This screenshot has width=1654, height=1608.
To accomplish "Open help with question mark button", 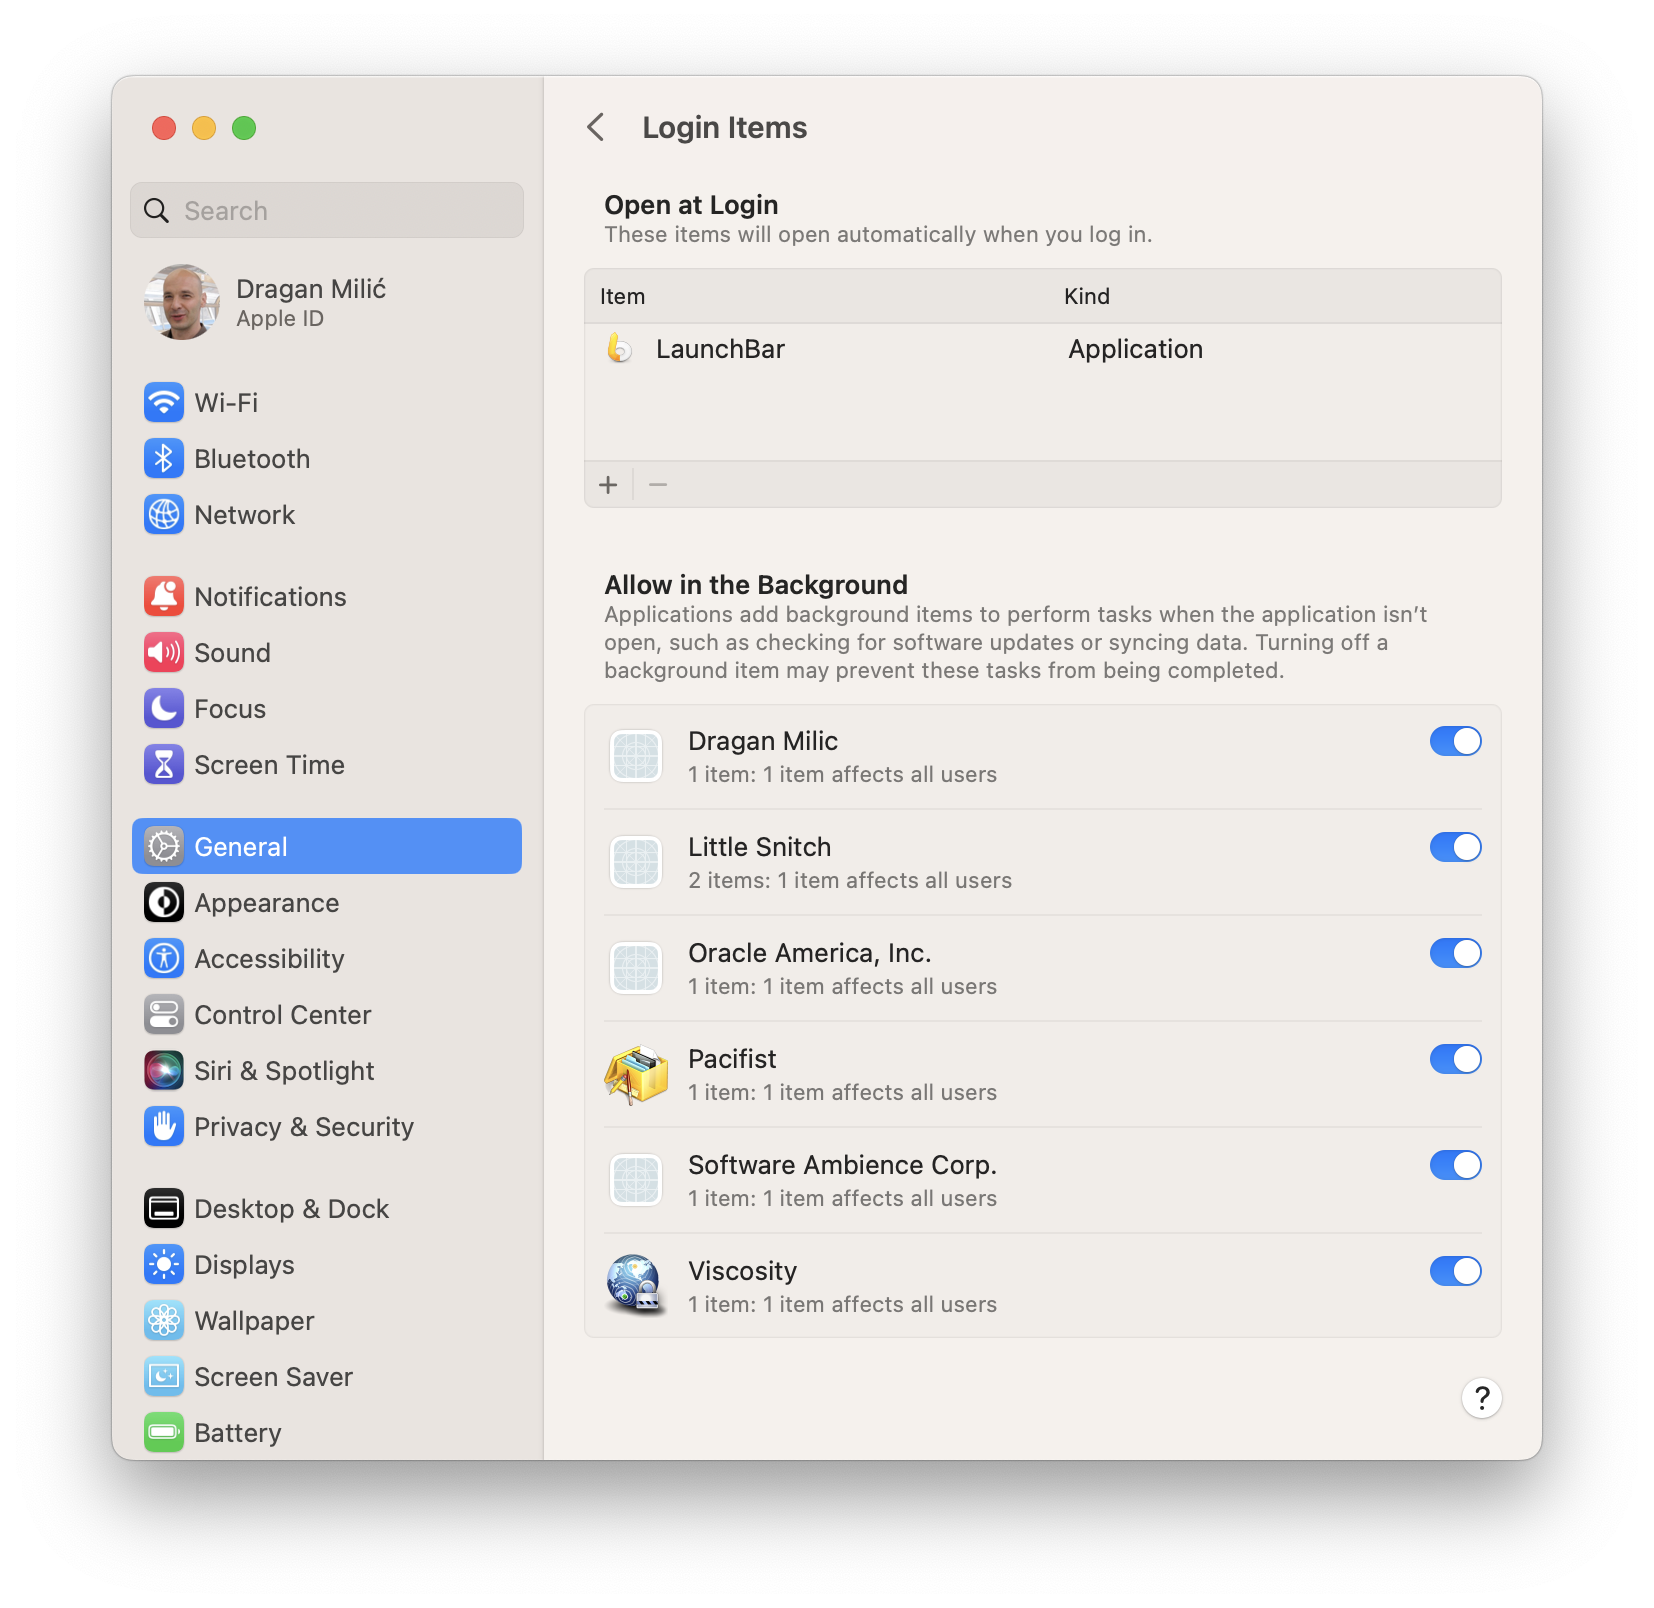I will (1482, 1398).
